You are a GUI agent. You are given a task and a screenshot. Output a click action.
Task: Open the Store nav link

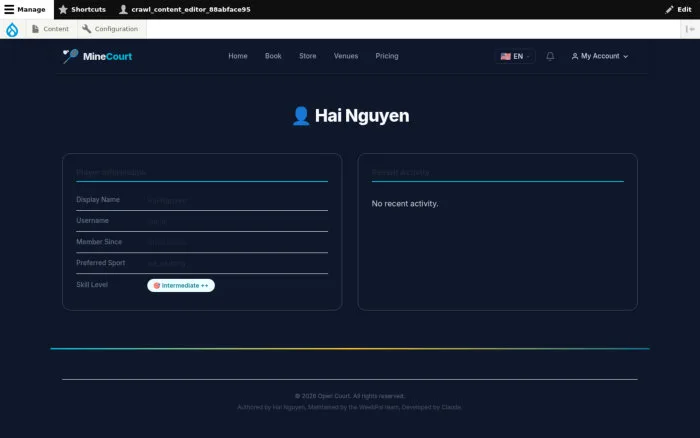click(308, 56)
